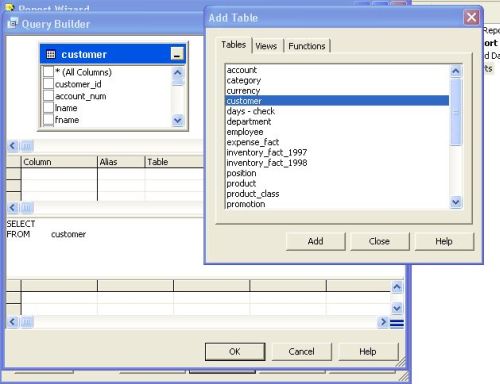Check the account_num column checkbox
This screenshot has height=384, width=500.
click(x=48, y=96)
